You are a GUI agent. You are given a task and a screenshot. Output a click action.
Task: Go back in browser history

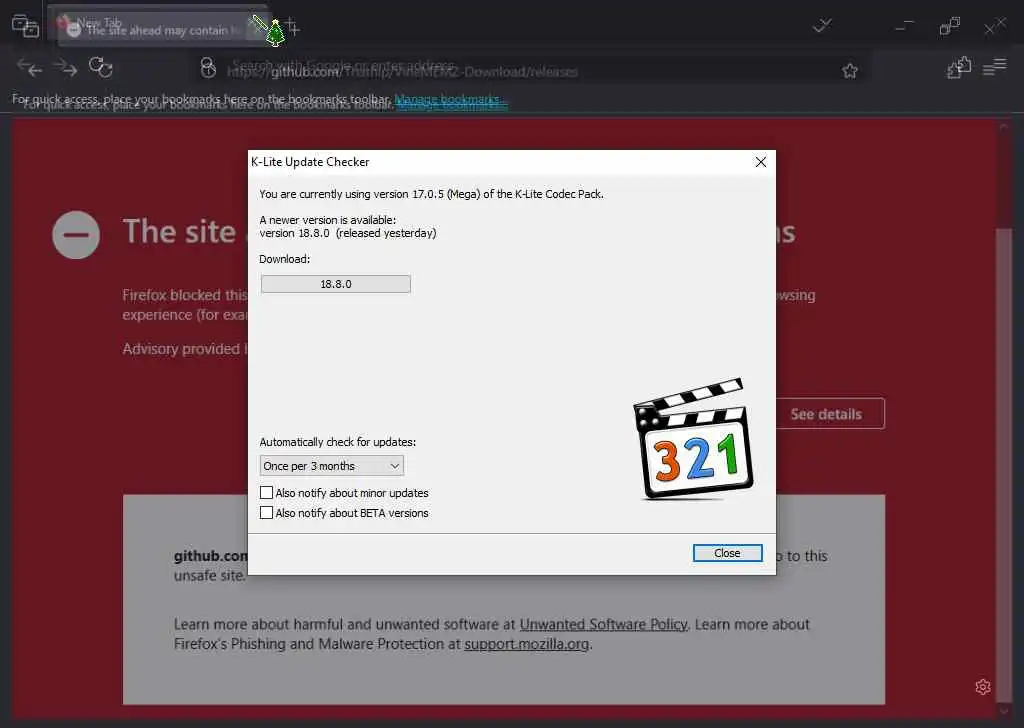(29, 67)
